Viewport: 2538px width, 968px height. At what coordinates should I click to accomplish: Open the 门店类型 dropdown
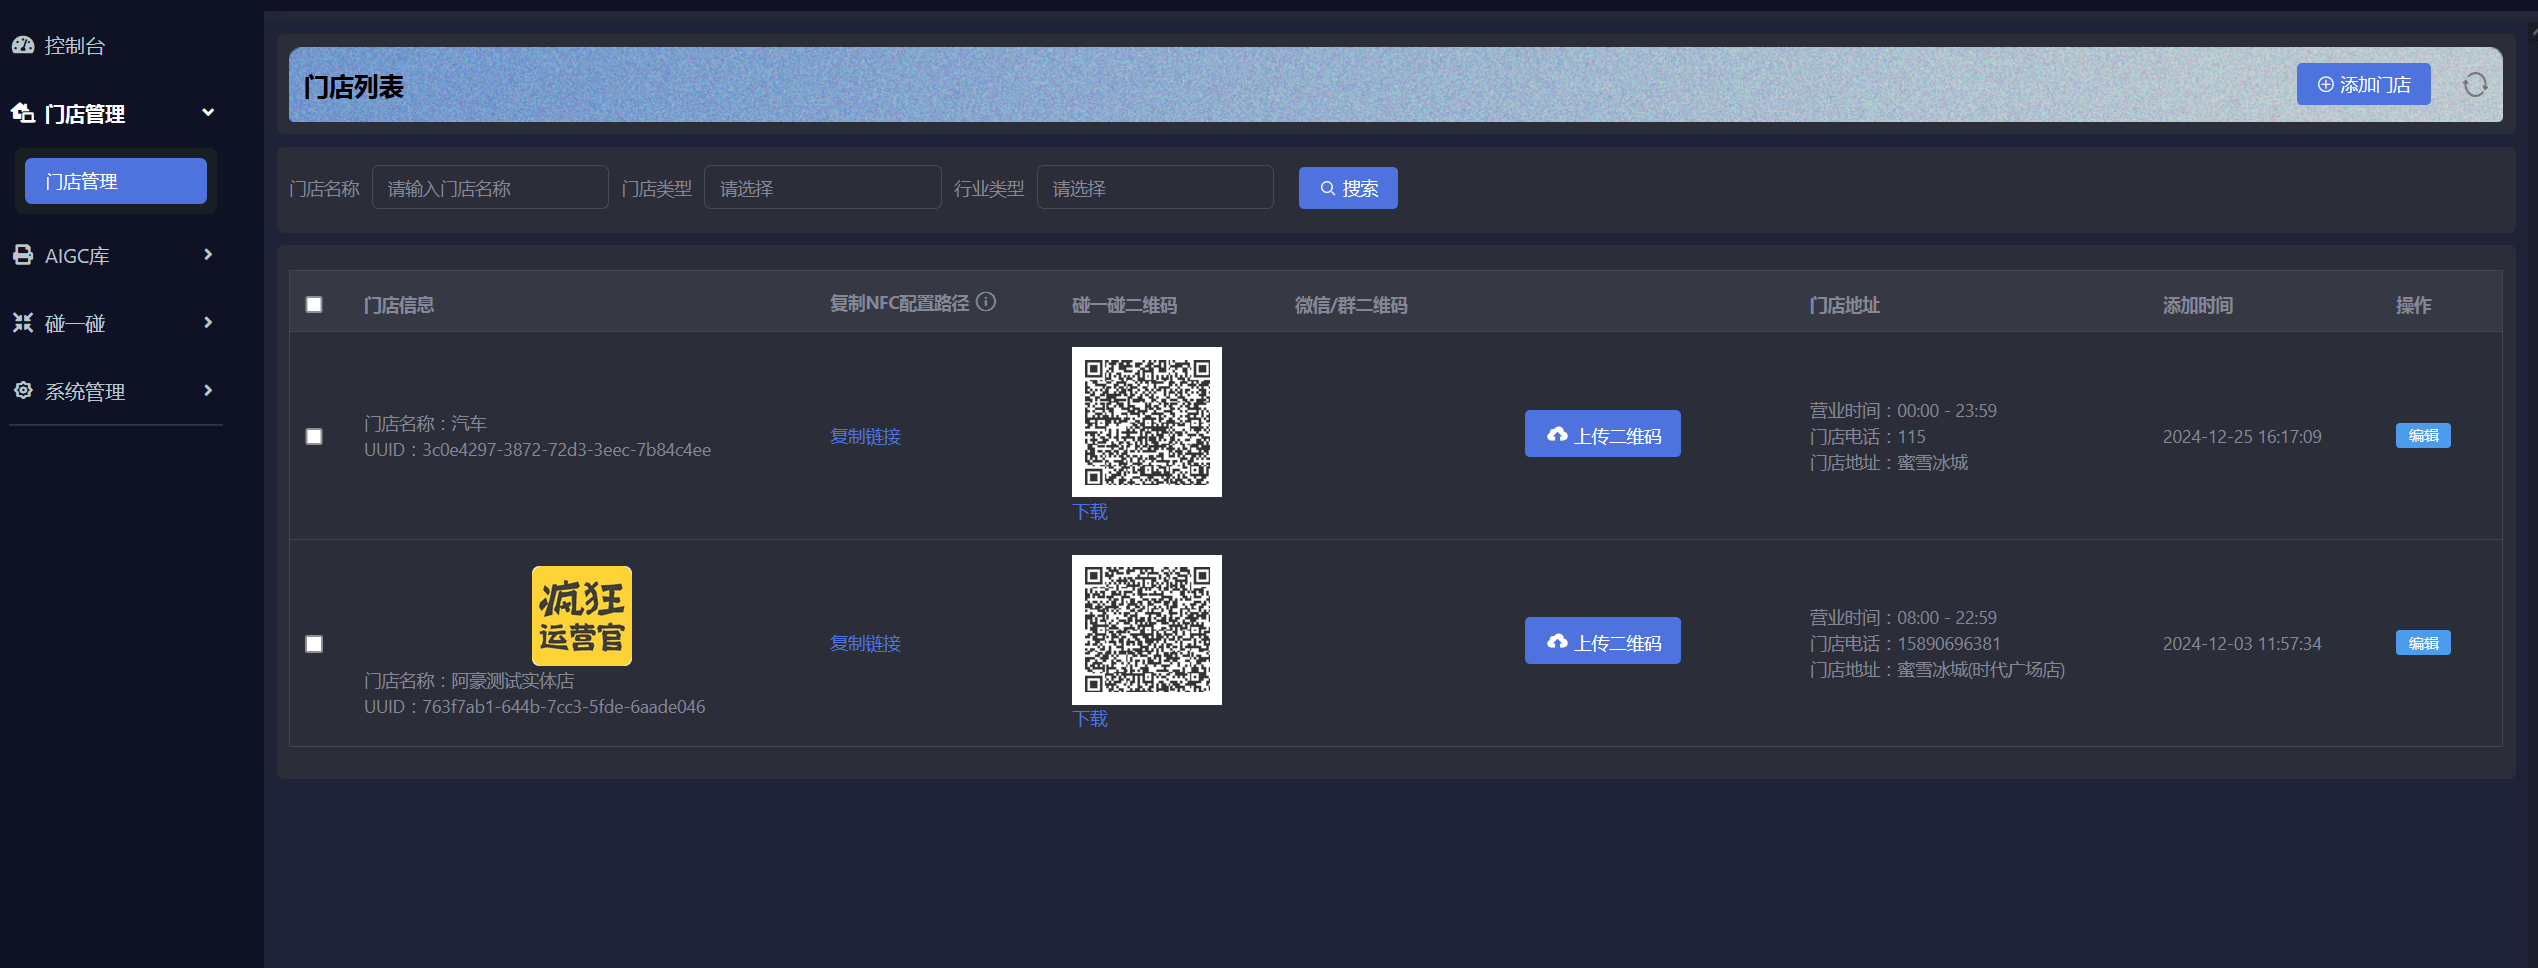822,188
